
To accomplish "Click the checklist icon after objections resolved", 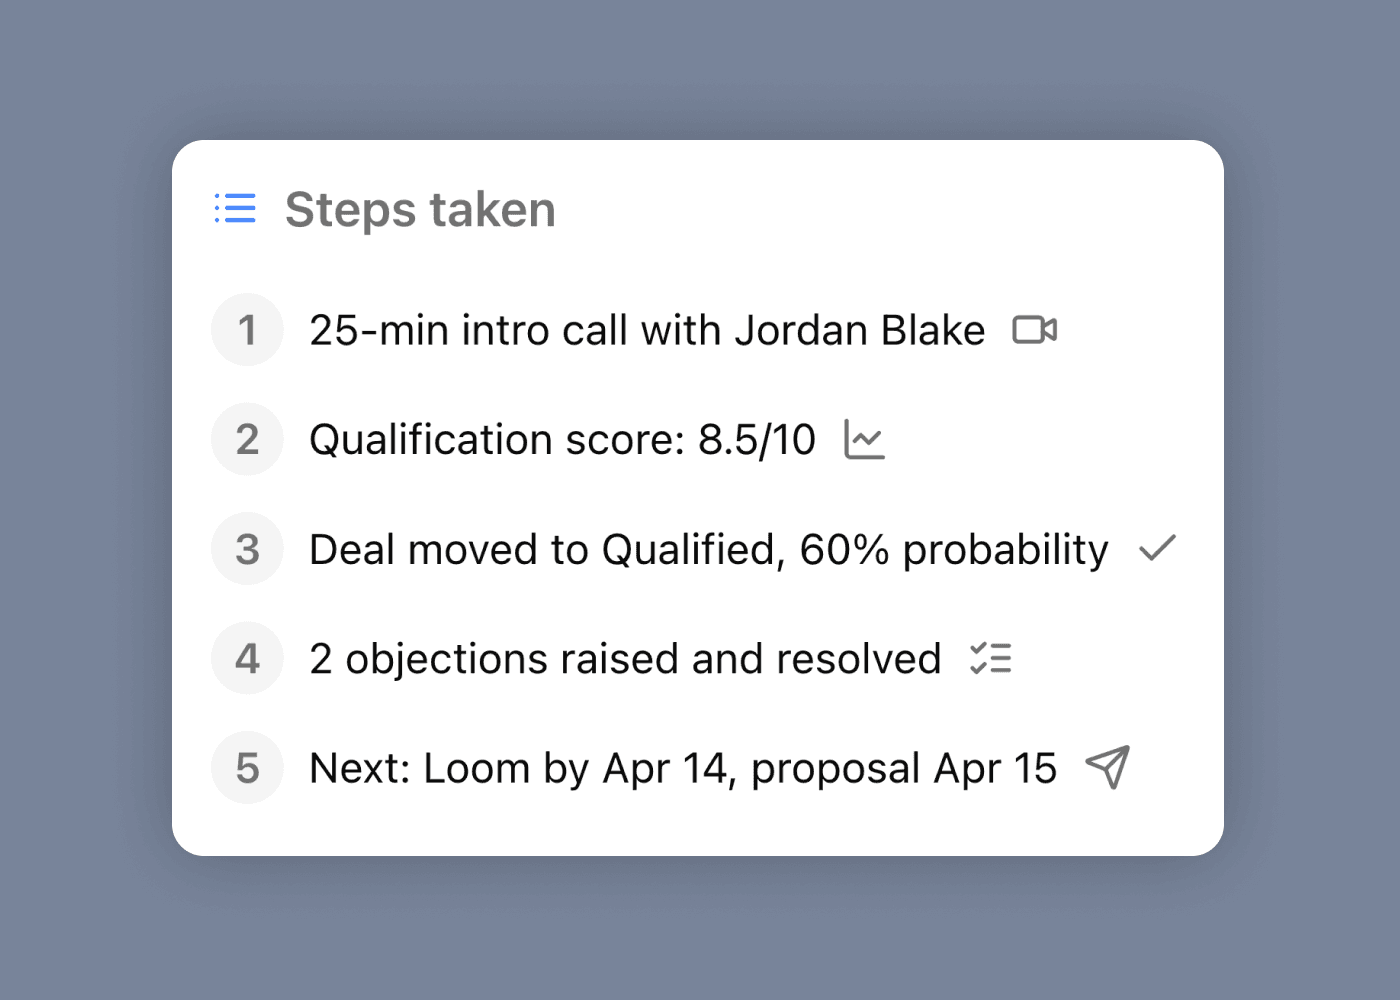I will [990, 659].
